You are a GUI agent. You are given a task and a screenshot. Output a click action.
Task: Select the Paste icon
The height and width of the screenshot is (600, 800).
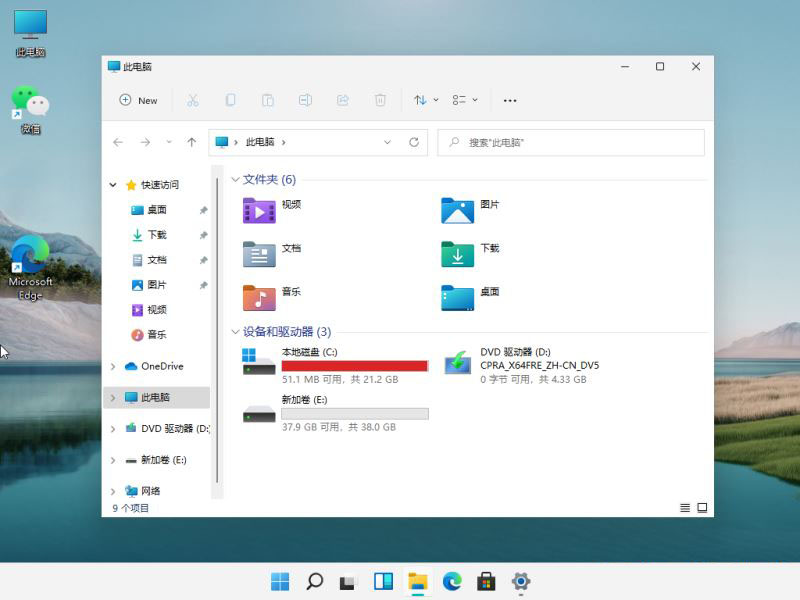(268, 100)
